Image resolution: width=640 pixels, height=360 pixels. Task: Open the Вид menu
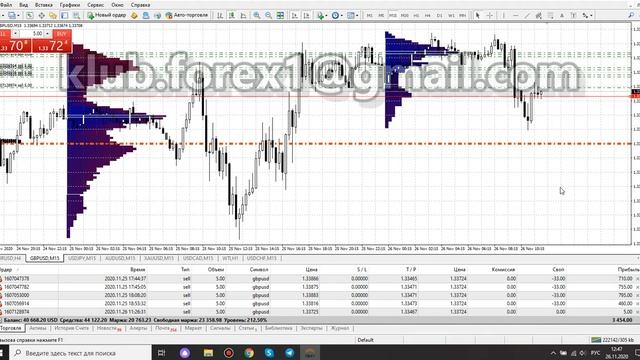click(24, 5)
